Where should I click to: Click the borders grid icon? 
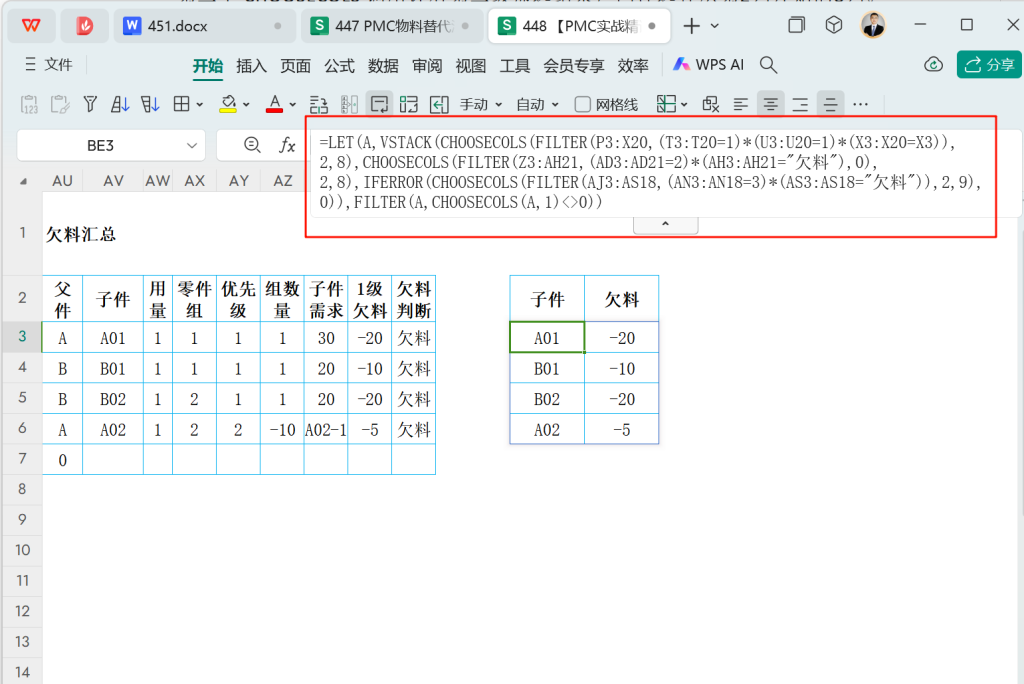pyautogui.click(x=182, y=104)
